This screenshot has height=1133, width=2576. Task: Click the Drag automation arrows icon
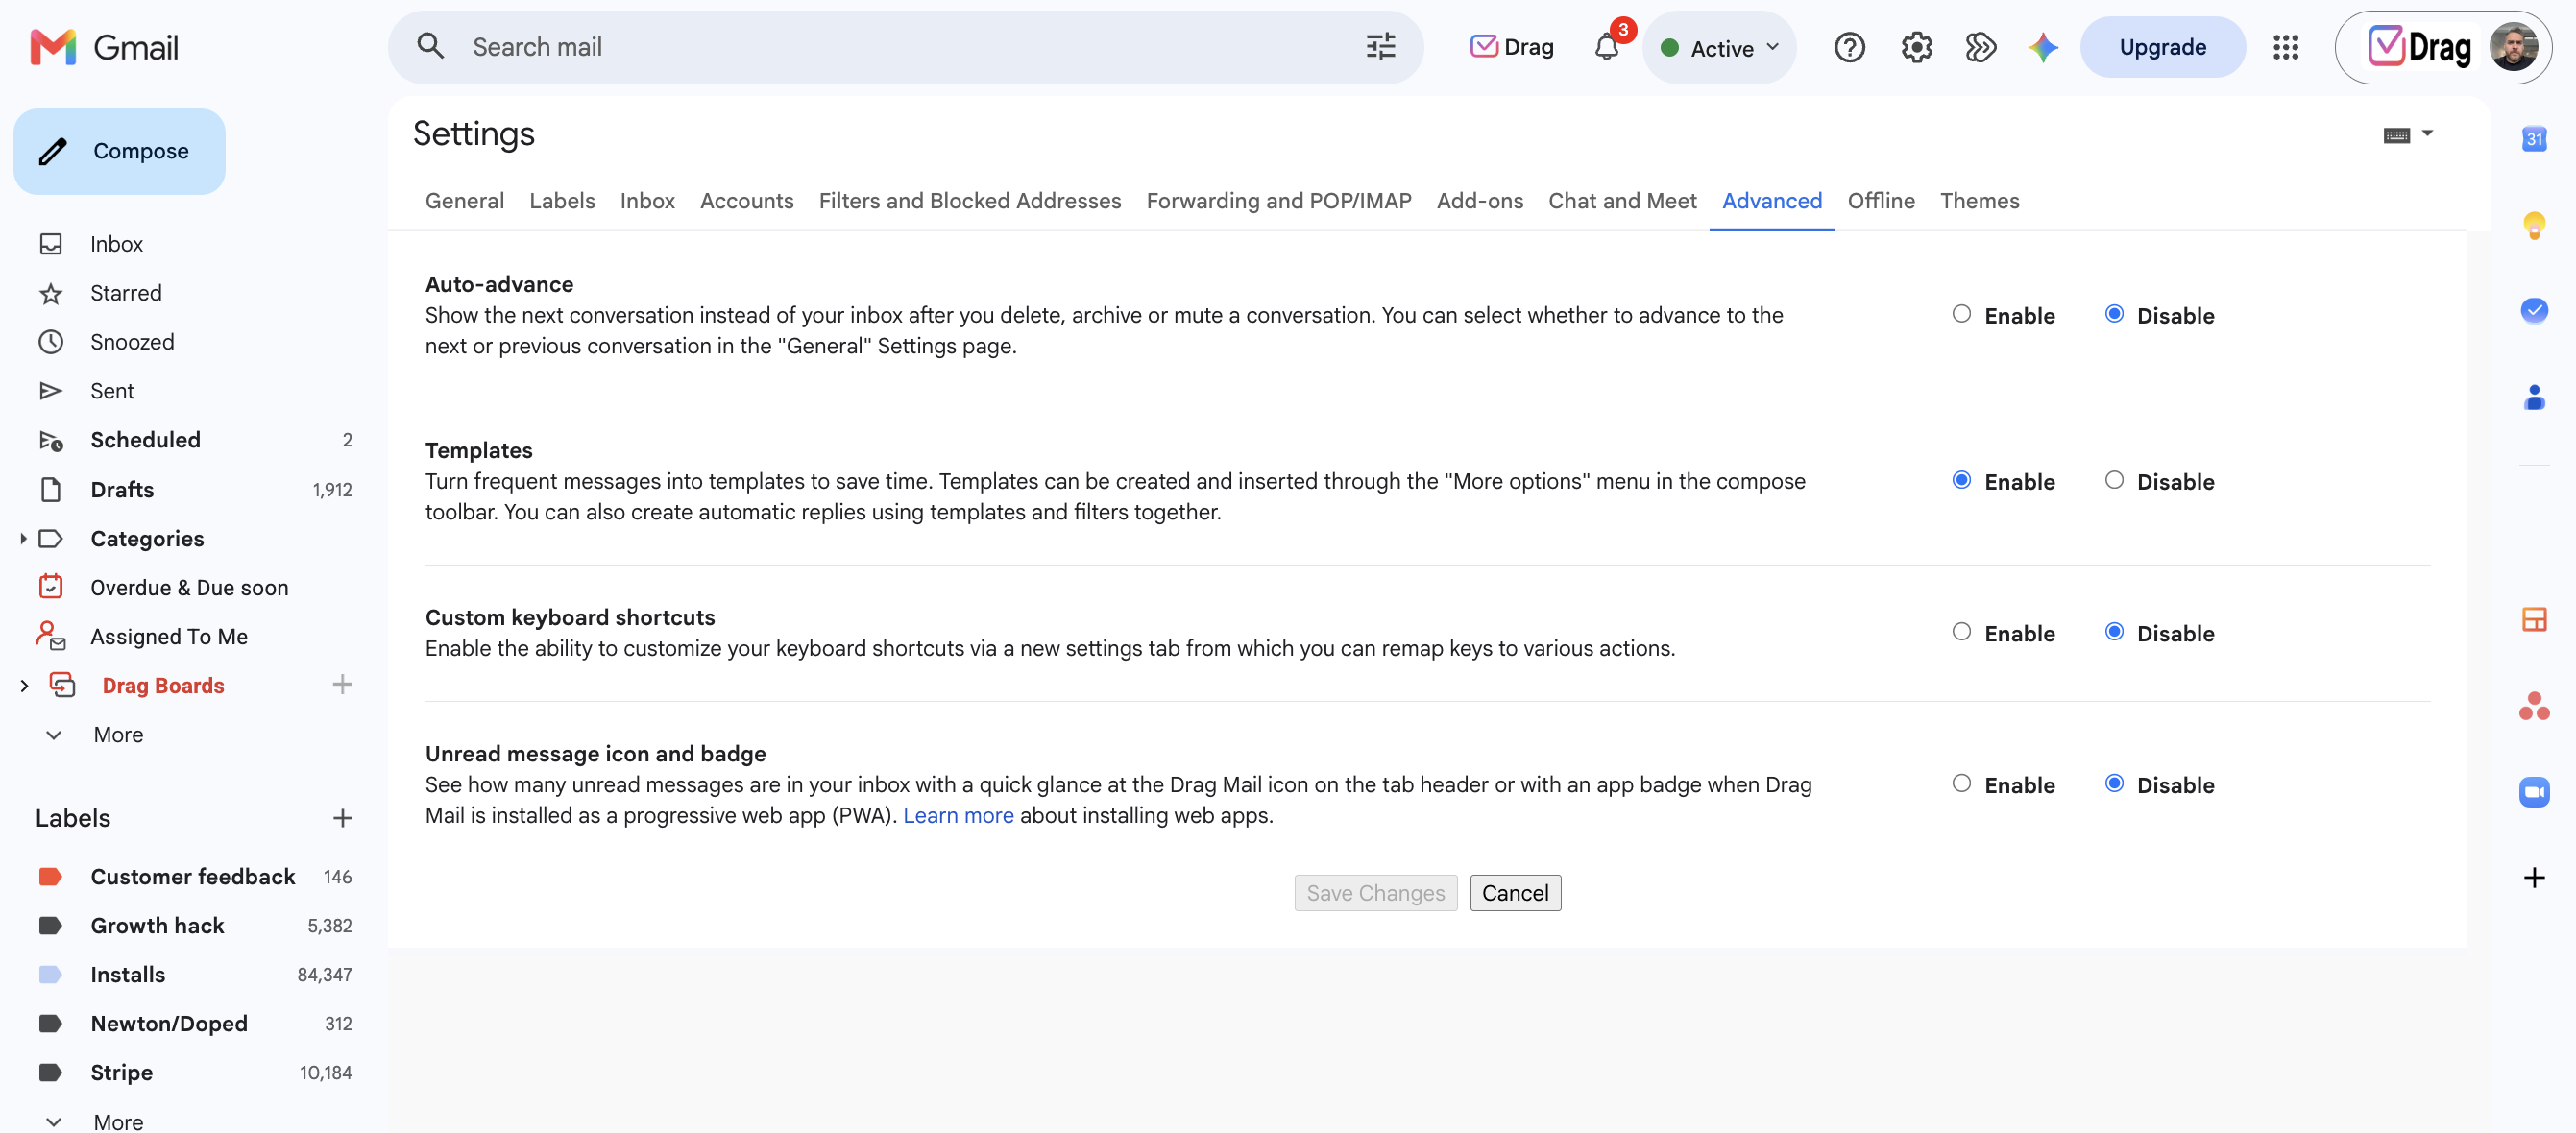[x=1980, y=47]
